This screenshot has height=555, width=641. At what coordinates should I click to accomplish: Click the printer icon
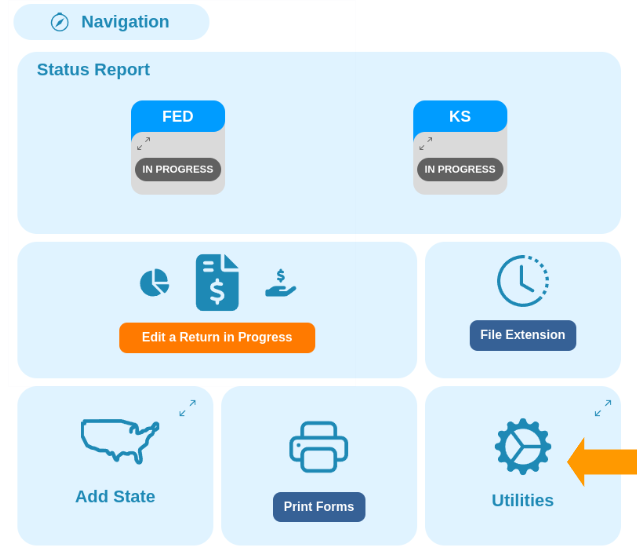[318, 447]
